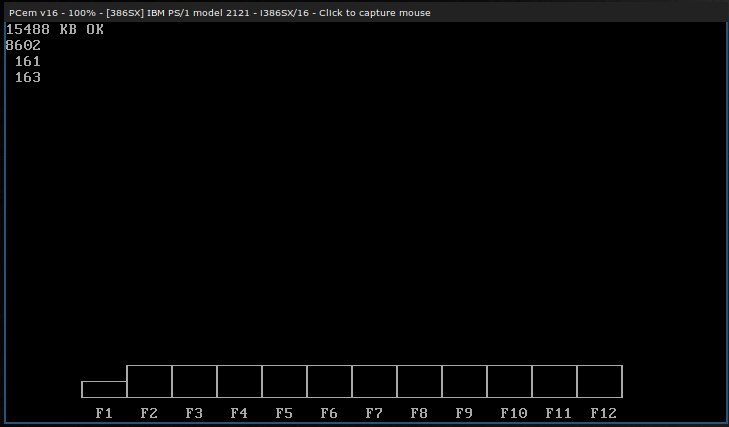Click the F11 key box
The width and height of the screenshot is (729, 427).
(x=555, y=381)
